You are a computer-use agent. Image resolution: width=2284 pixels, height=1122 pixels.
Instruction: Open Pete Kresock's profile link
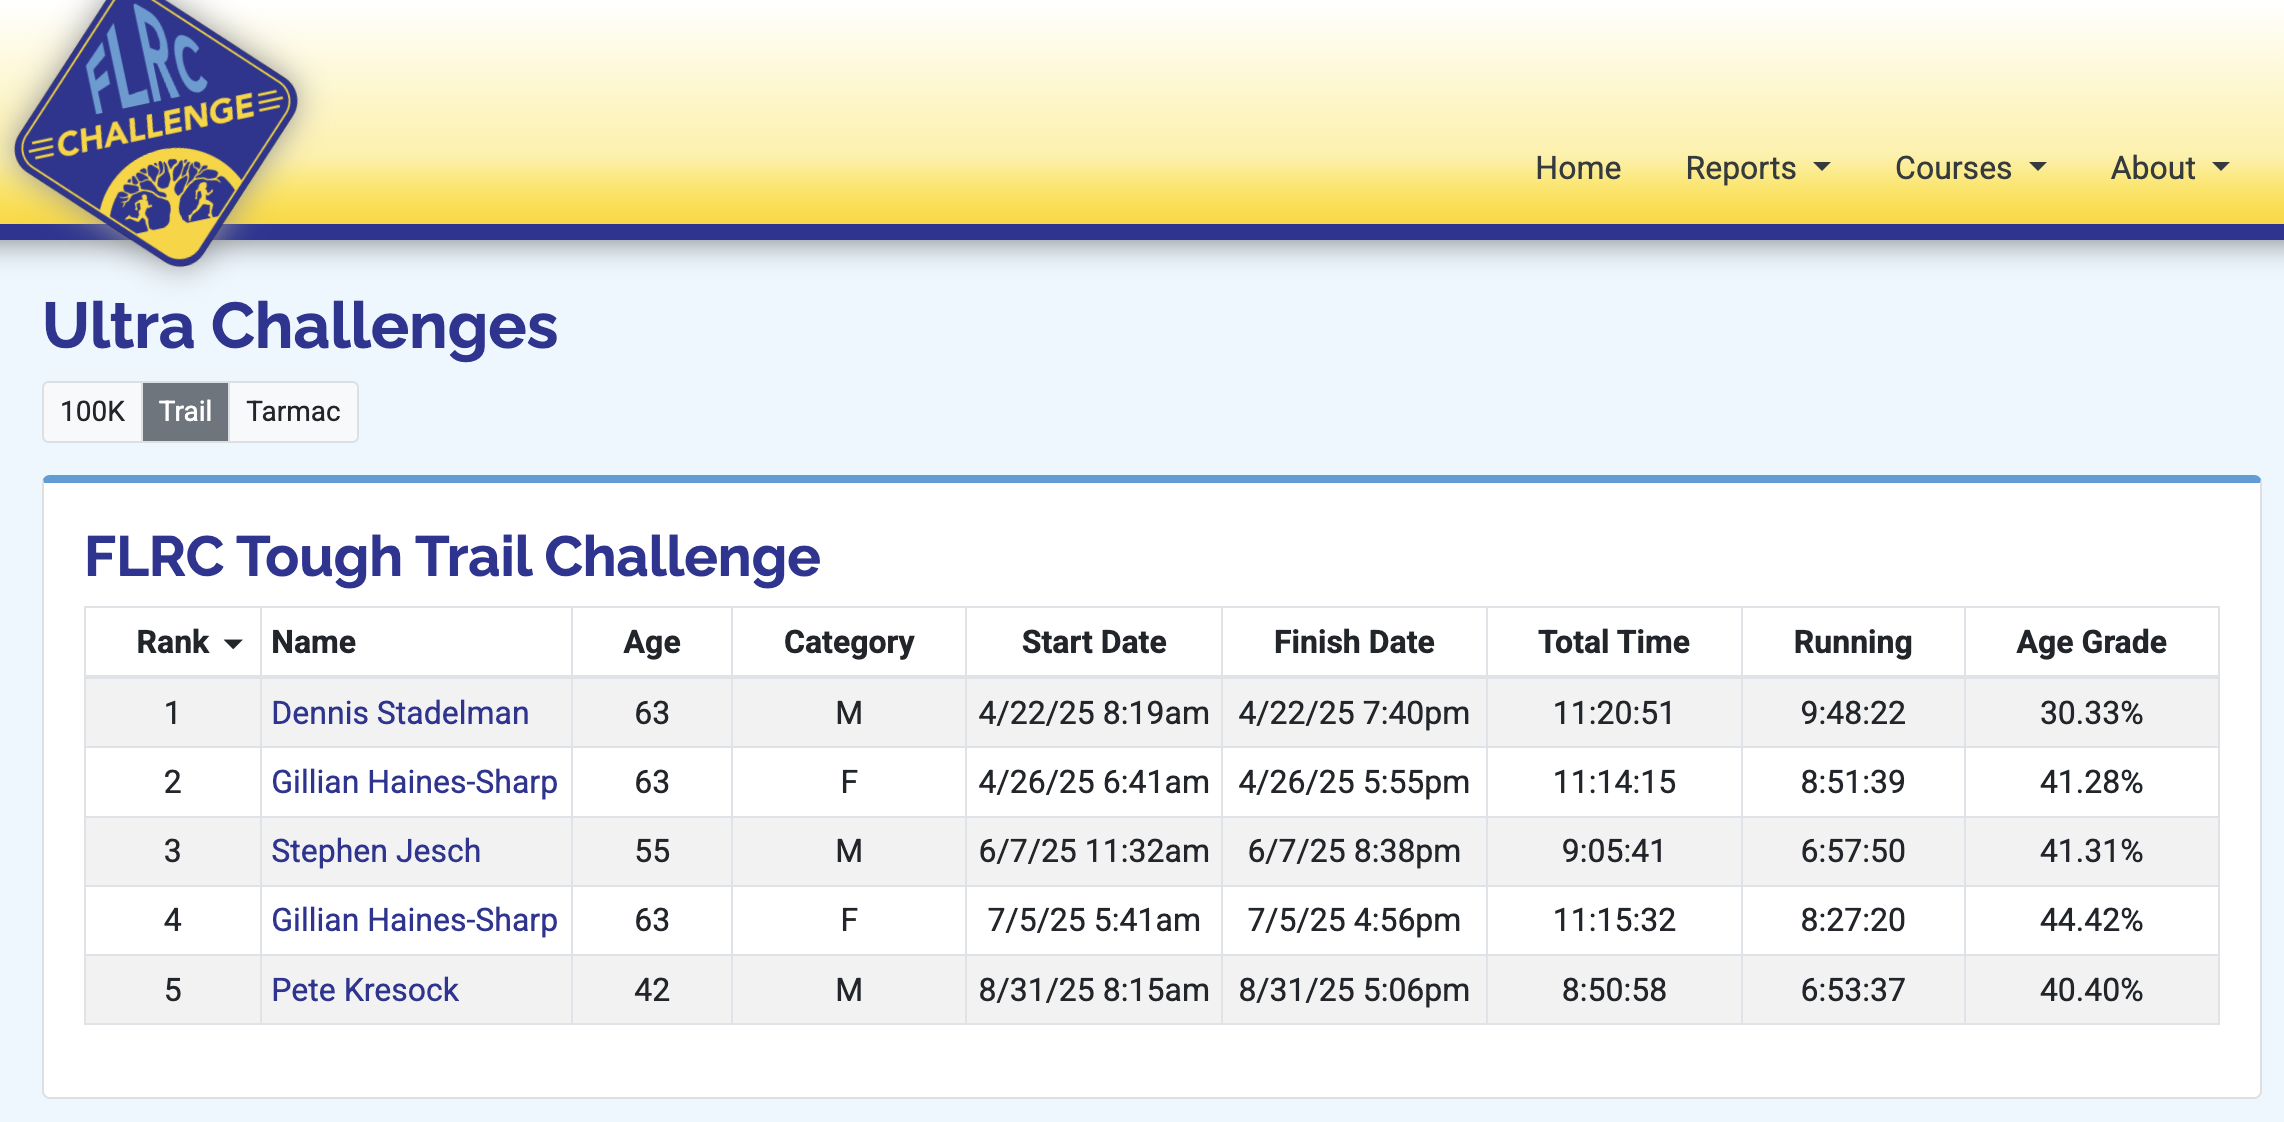coord(365,990)
